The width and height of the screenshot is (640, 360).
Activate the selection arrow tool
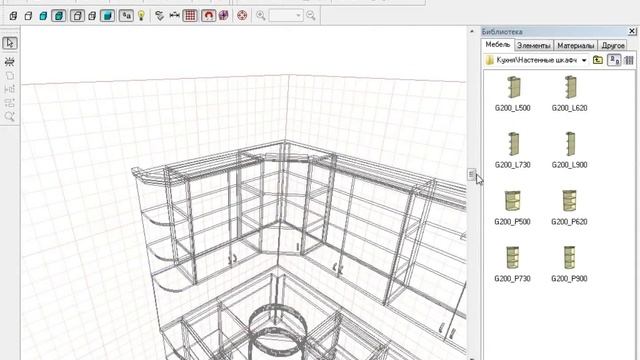coord(10,43)
